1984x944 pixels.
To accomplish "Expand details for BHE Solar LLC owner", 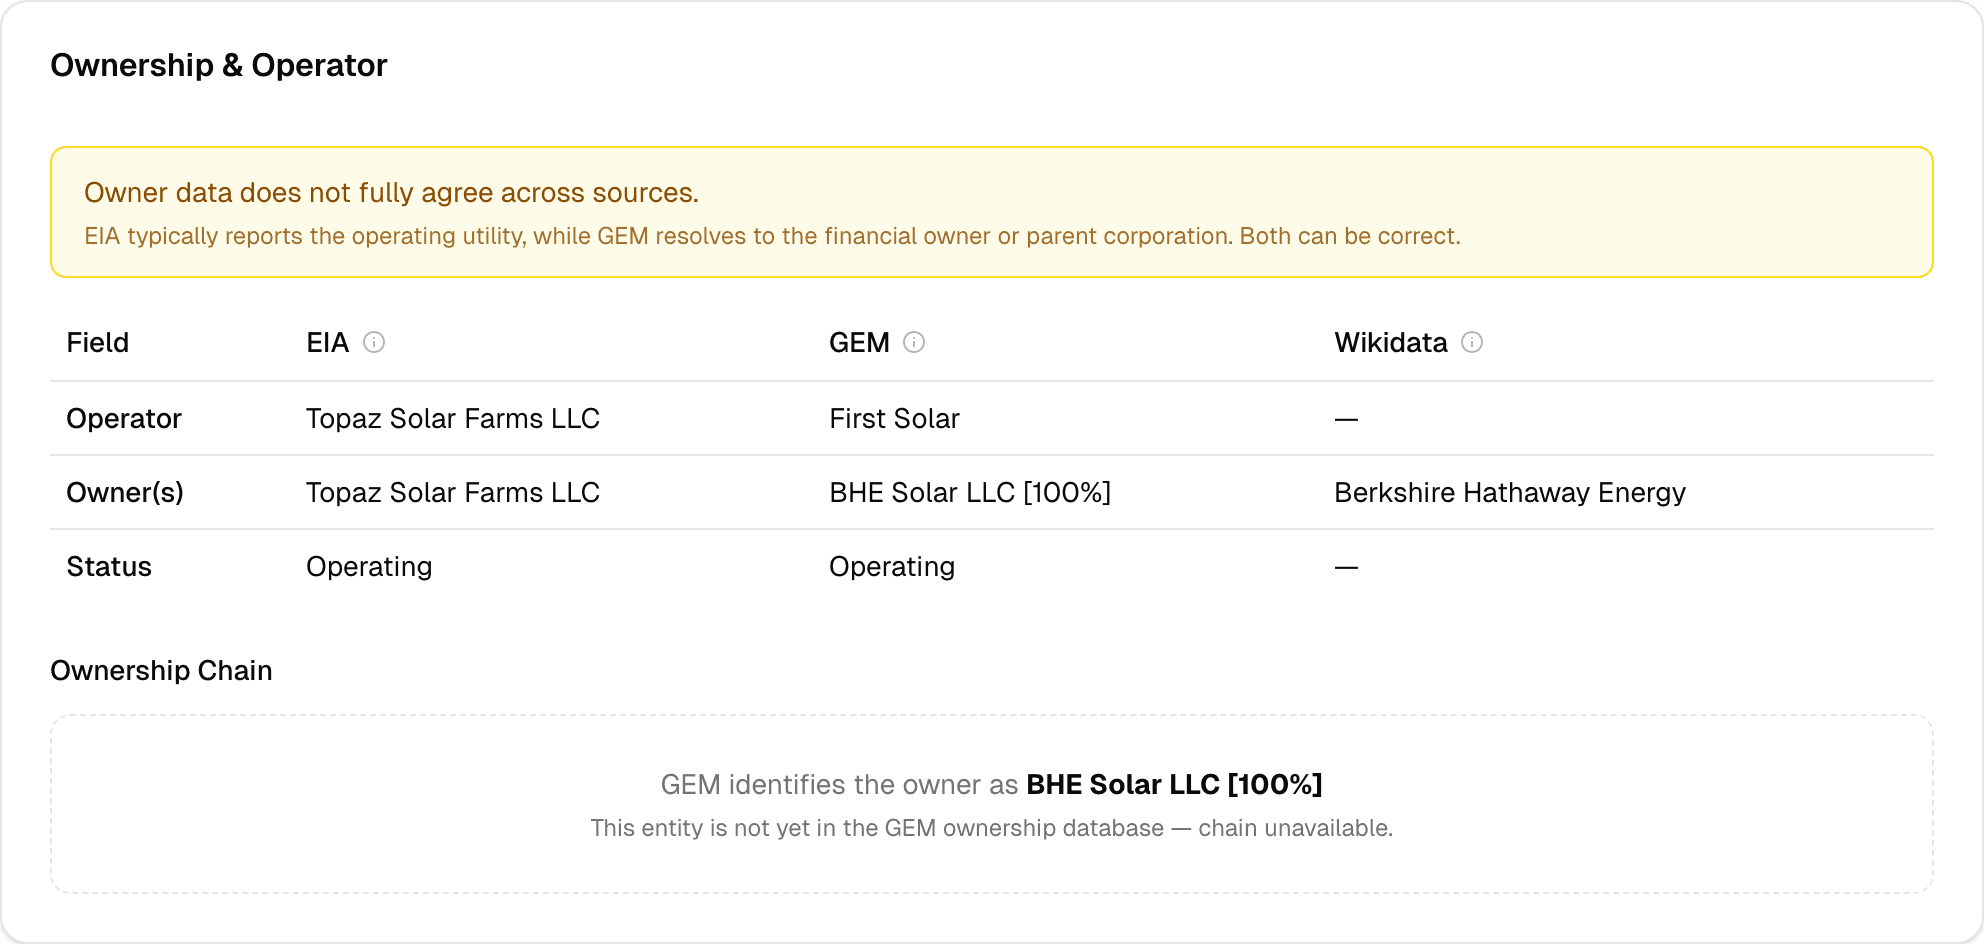I will (1174, 785).
